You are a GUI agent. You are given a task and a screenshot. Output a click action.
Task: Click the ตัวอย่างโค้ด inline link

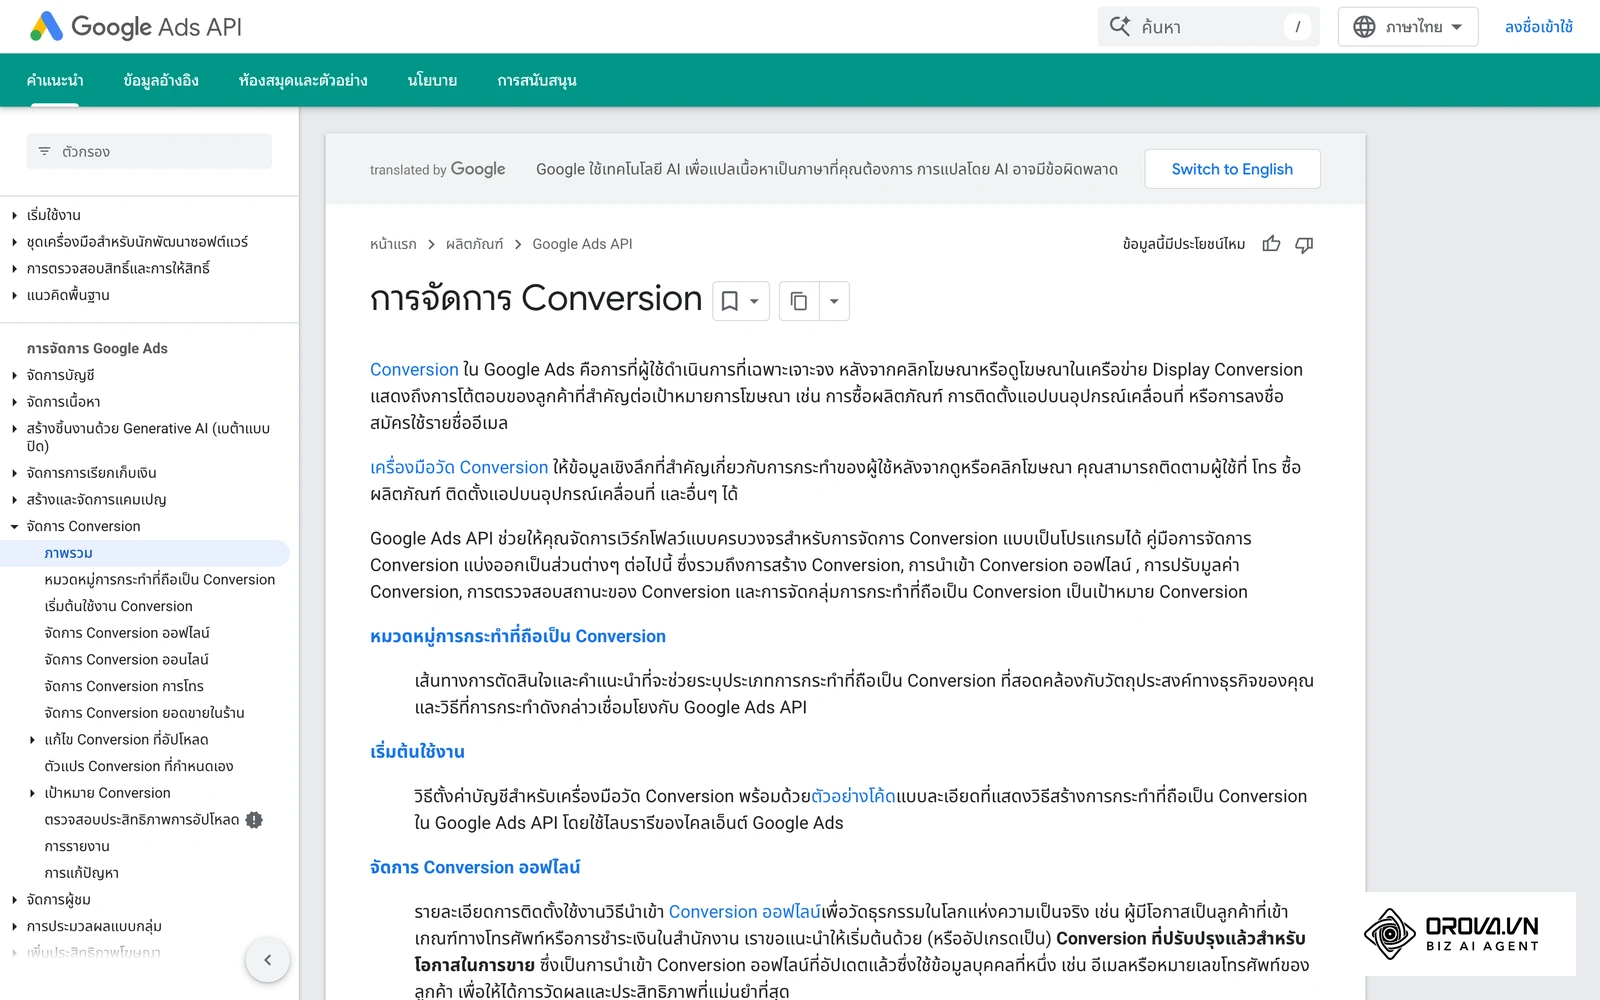click(x=854, y=797)
